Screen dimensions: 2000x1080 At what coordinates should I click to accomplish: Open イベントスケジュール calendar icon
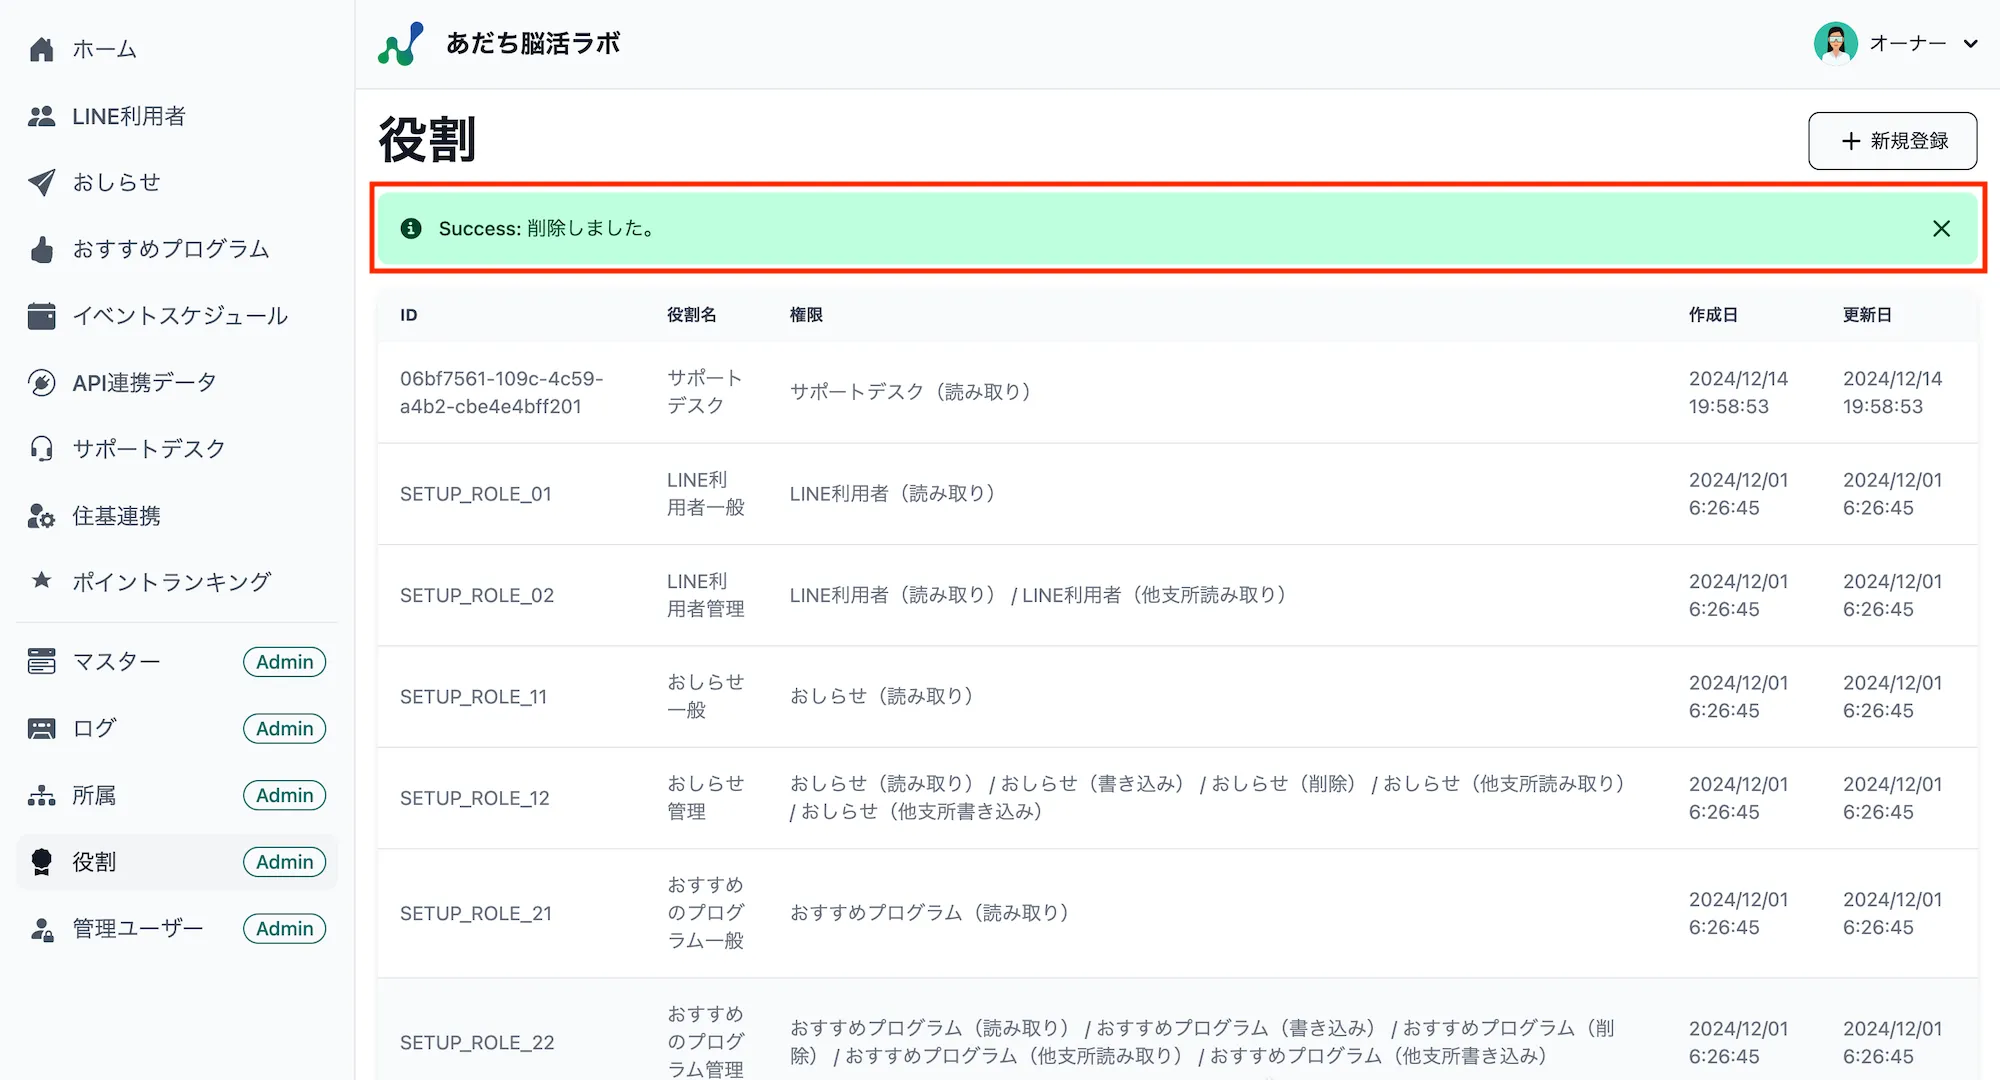tap(41, 316)
